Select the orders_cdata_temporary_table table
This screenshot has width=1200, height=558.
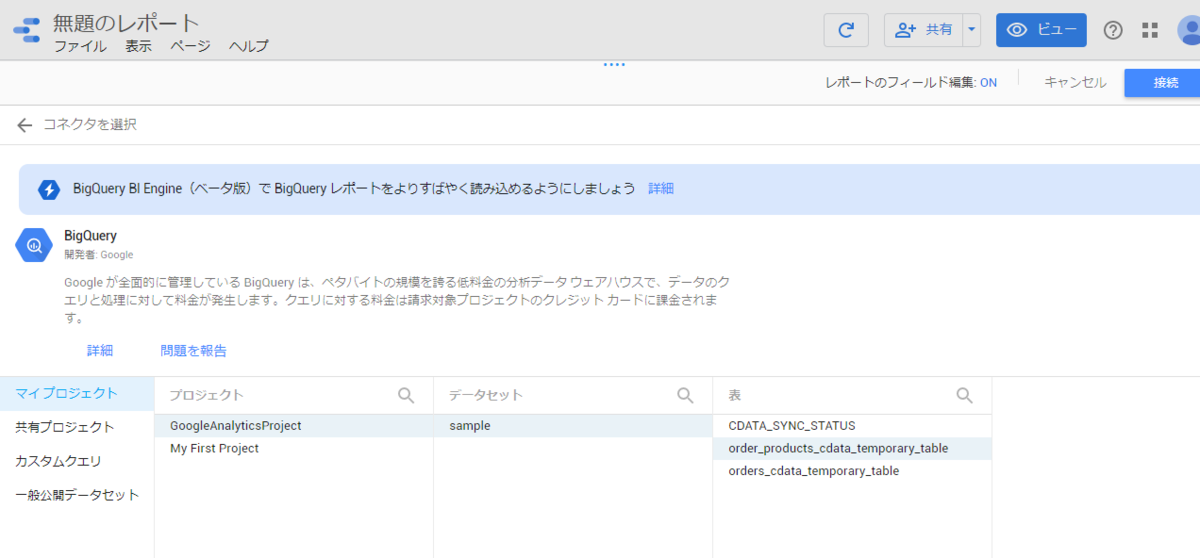(x=852, y=471)
